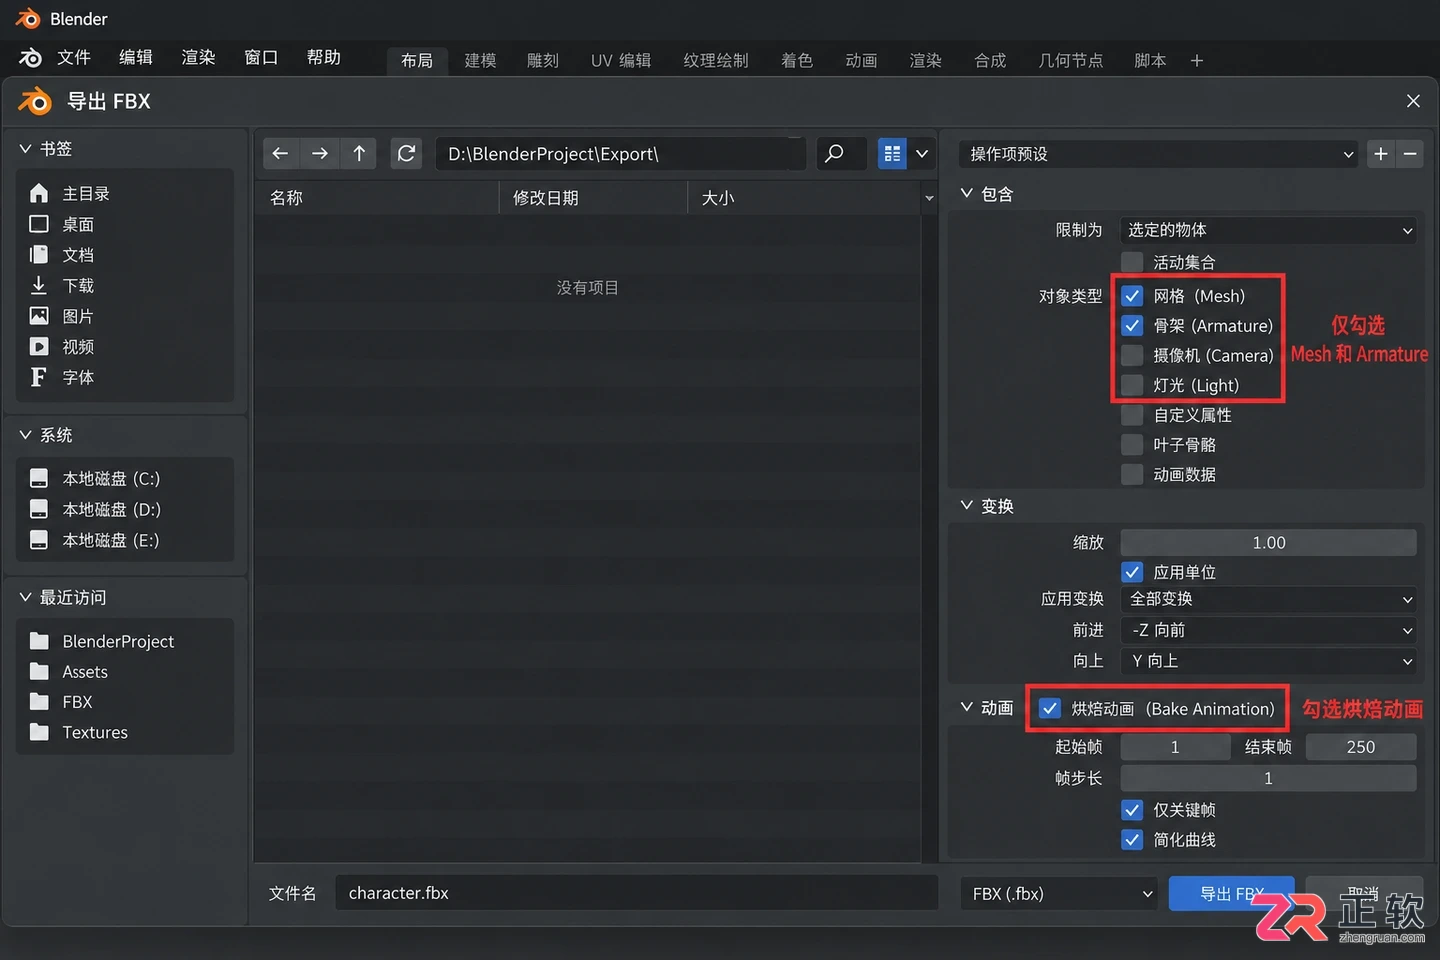1440x960 pixels.
Task: Switch to the 建模 workspace tab
Action: click(x=480, y=61)
